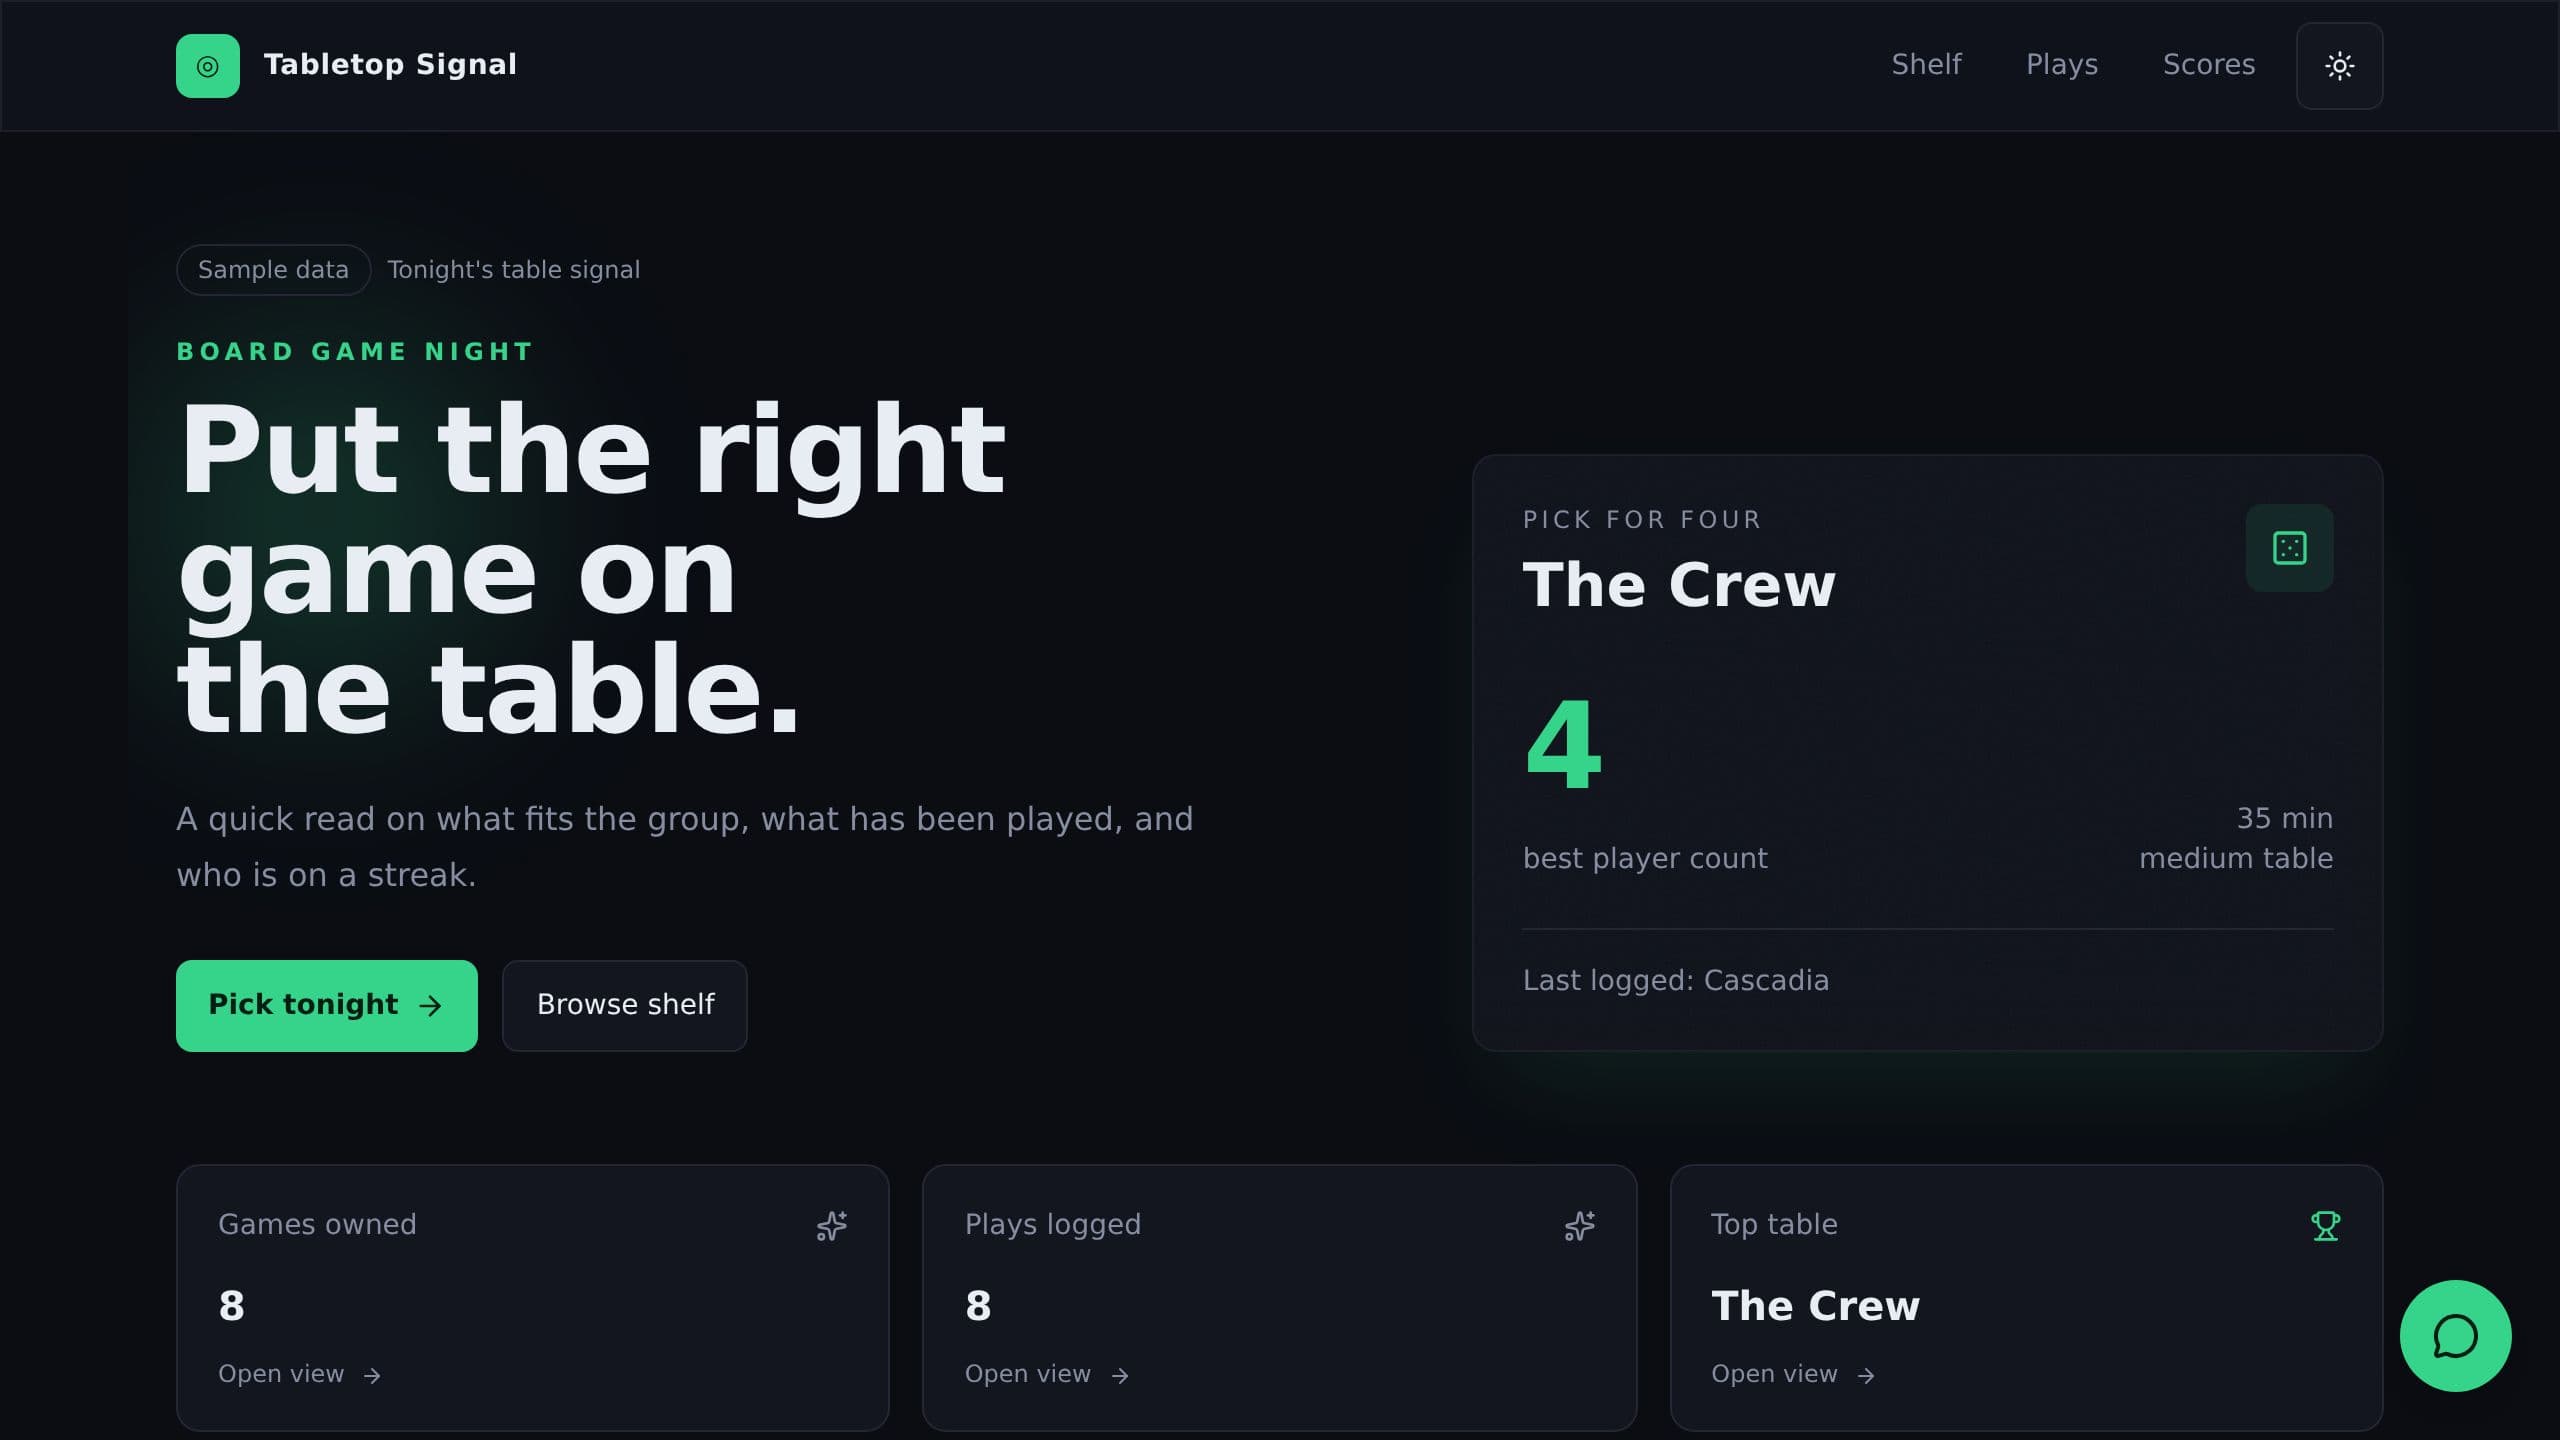Click the arrow icon inside Pick tonight

pyautogui.click(x=430, y=1006)
